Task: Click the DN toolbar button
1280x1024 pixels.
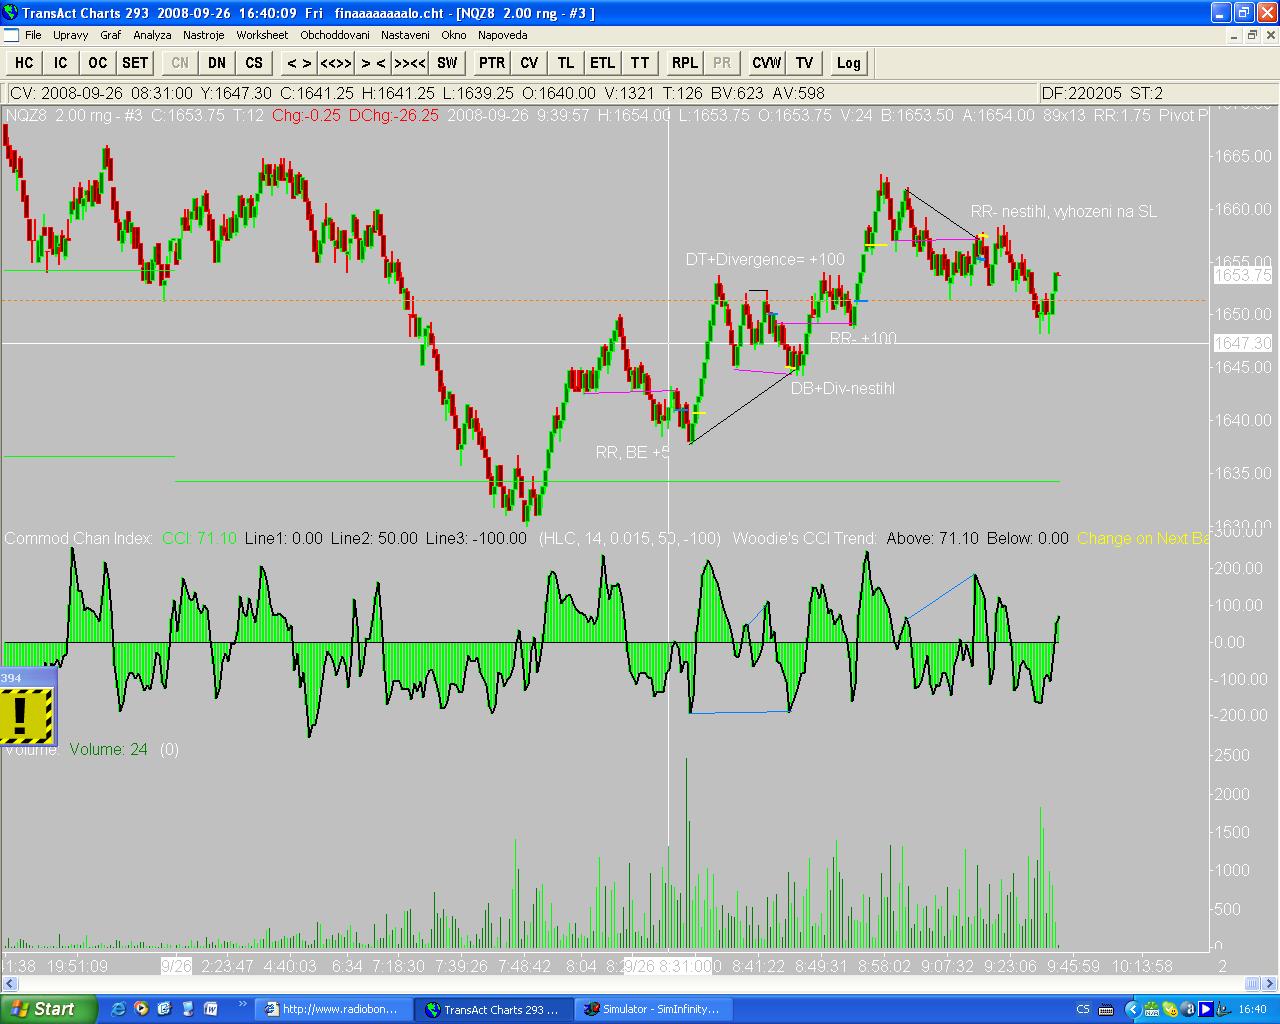Action: (x=217, y=63)
